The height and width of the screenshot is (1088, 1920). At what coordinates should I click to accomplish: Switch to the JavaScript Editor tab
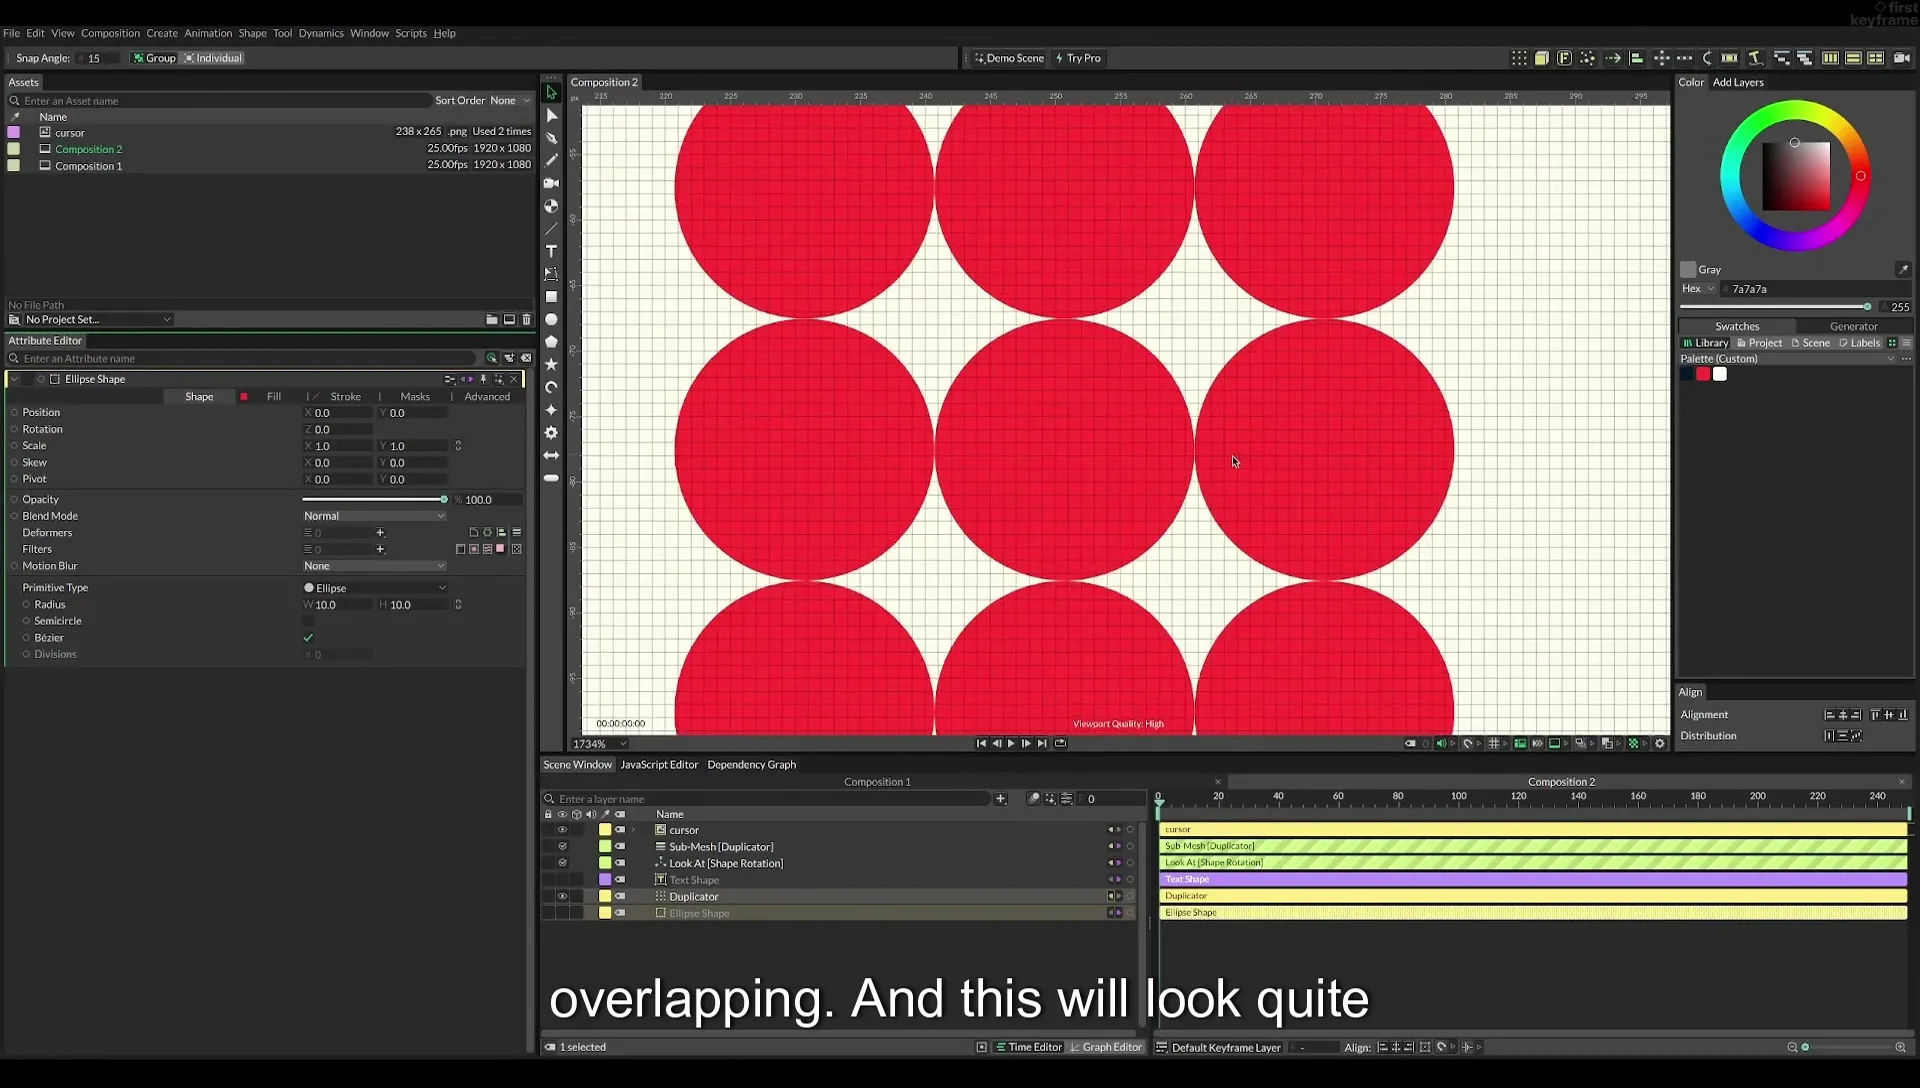pyautogui.click(x=659, y=765)
